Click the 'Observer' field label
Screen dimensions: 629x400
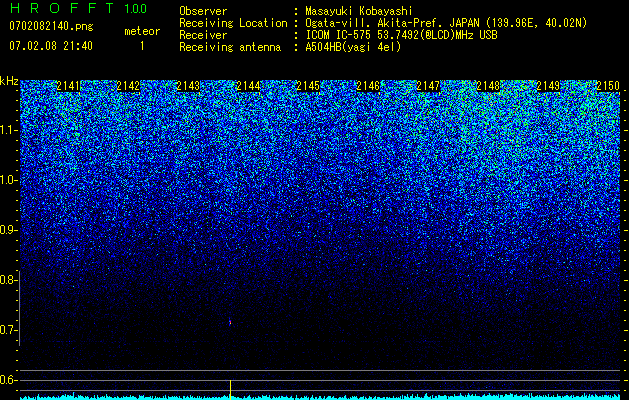click(203, 11)
